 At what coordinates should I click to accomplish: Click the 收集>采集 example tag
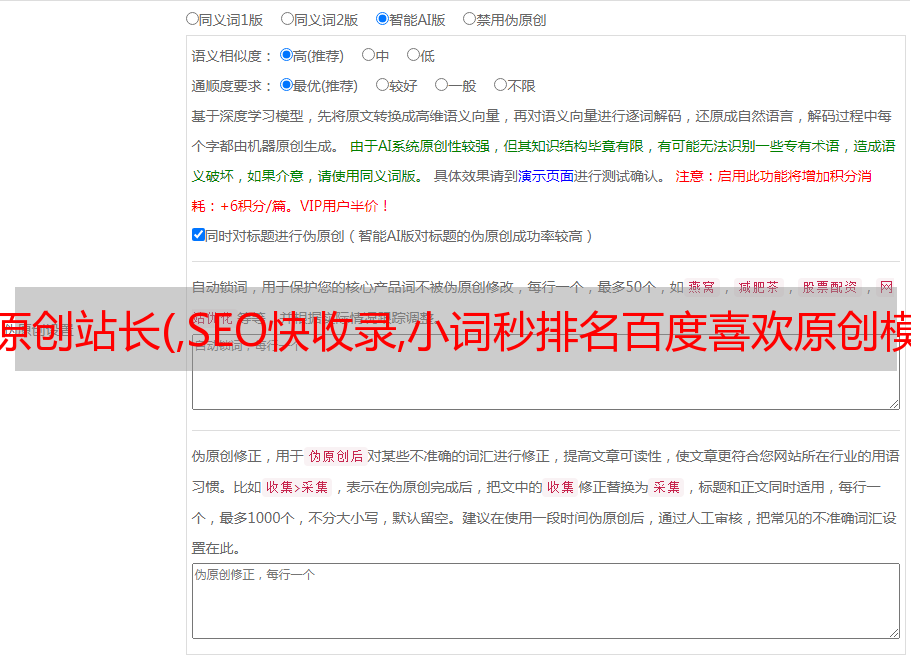[x=297, y=487]
